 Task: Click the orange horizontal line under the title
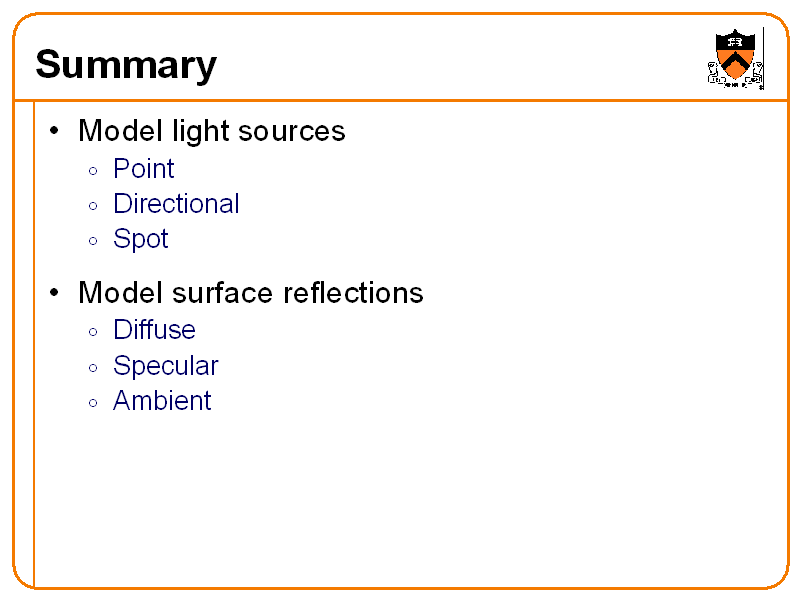coord(400,100)
